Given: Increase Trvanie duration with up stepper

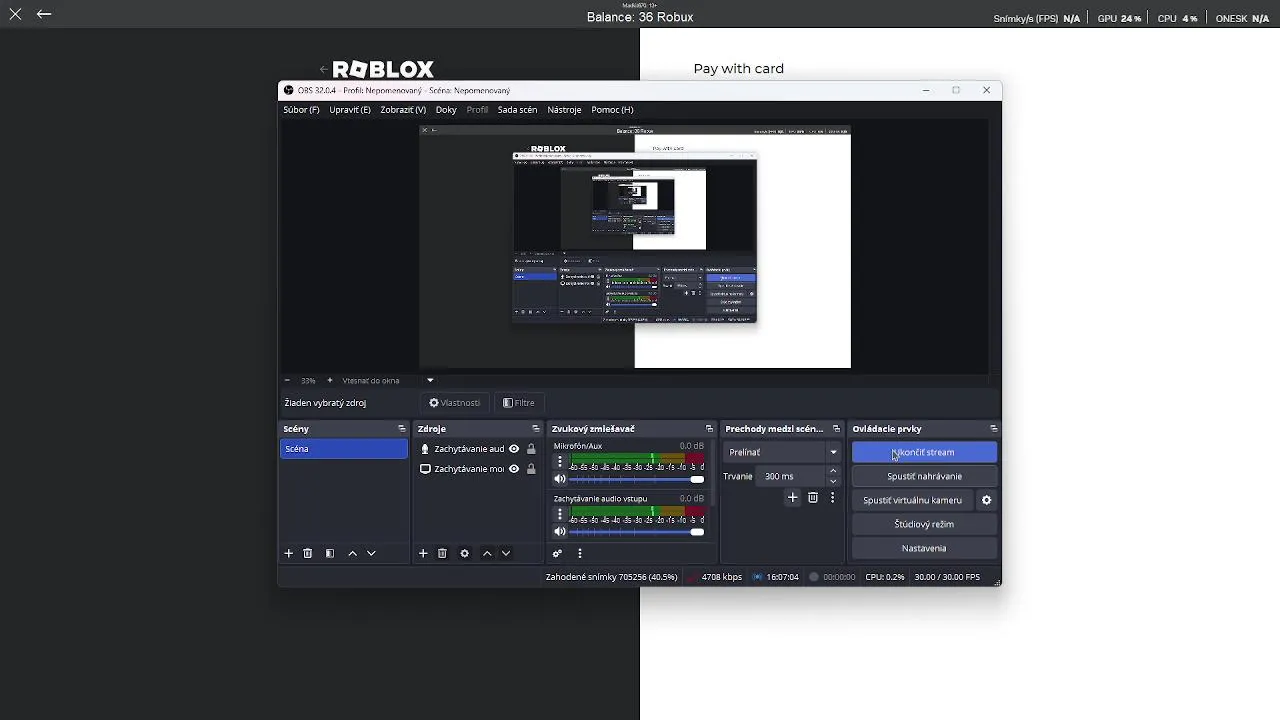Looking at the screenshot, I should (x=833, y=471).
